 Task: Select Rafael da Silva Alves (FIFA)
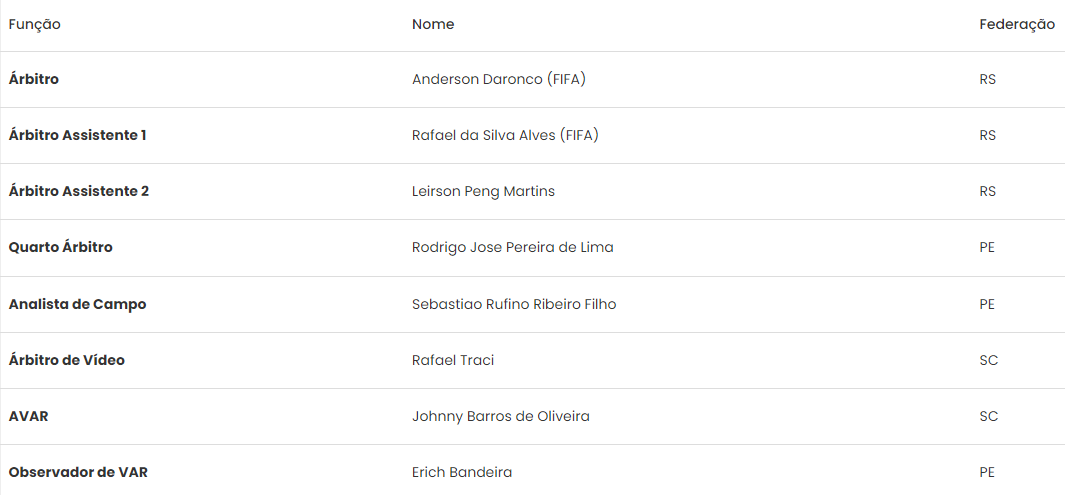505,135
